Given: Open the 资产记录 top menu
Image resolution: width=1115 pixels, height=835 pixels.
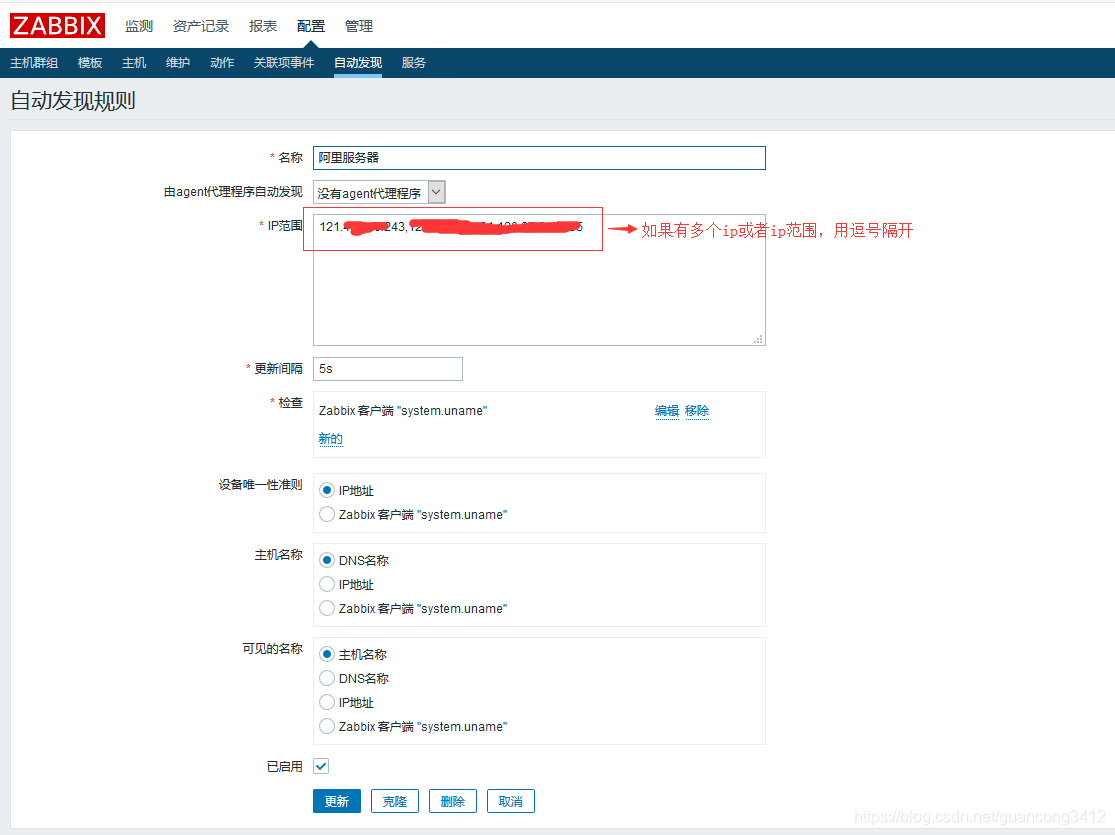Looking at the screenshot, I should (x=201, y=26).
